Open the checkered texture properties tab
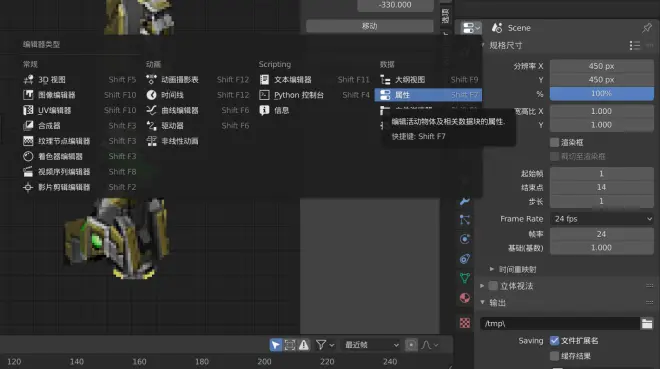660x369 pixels. pos(465,323)
